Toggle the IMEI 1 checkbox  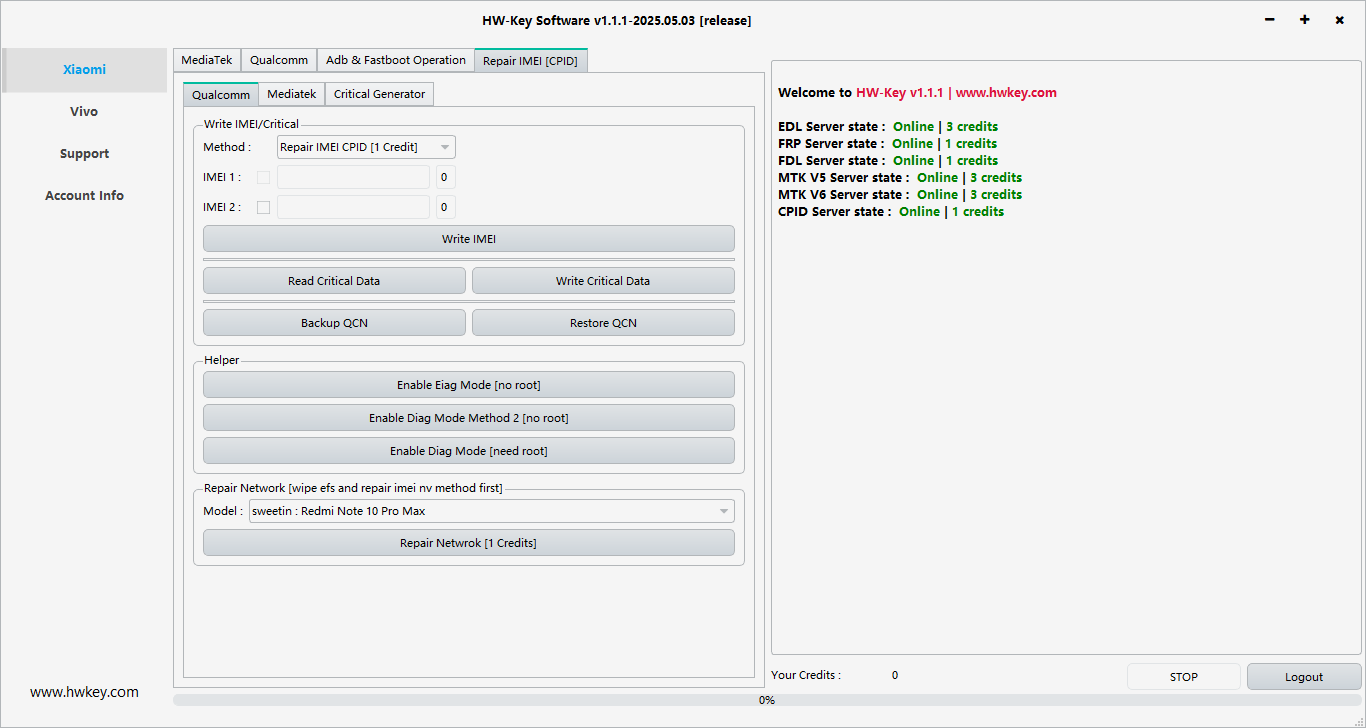[x=264, y=178]
